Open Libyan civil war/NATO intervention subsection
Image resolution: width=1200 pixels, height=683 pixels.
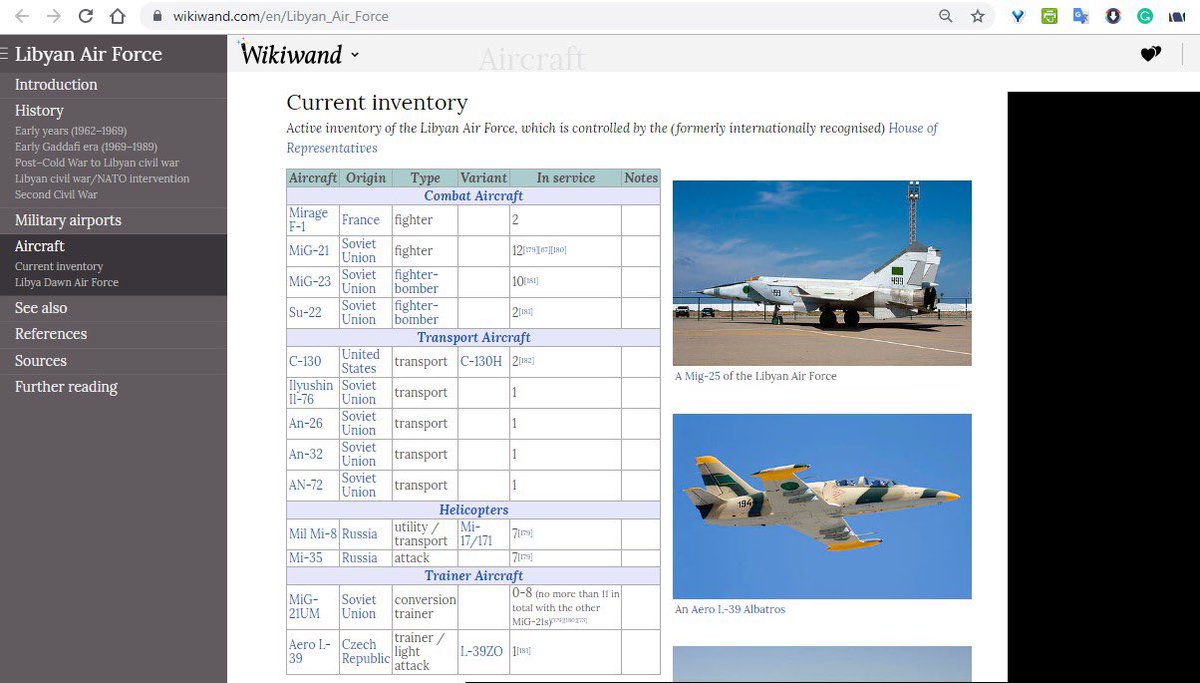tap(102, 179)
